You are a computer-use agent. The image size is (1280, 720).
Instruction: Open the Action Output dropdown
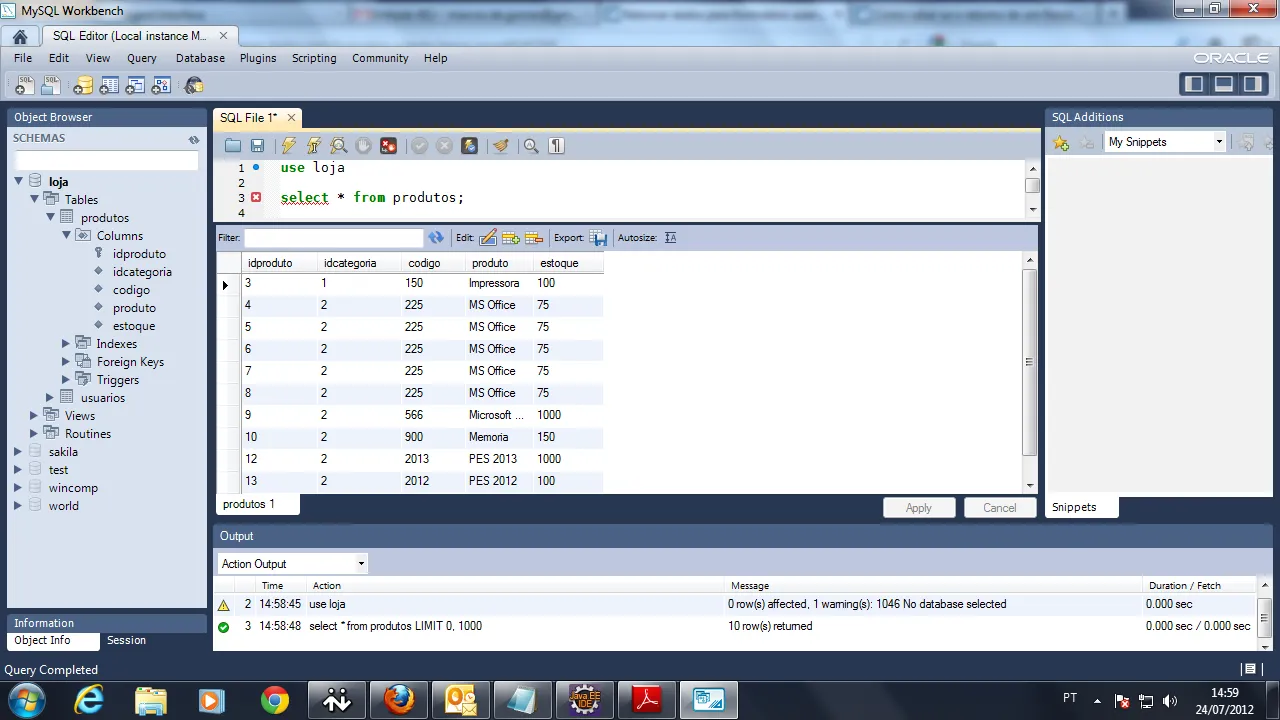(292, 564)
